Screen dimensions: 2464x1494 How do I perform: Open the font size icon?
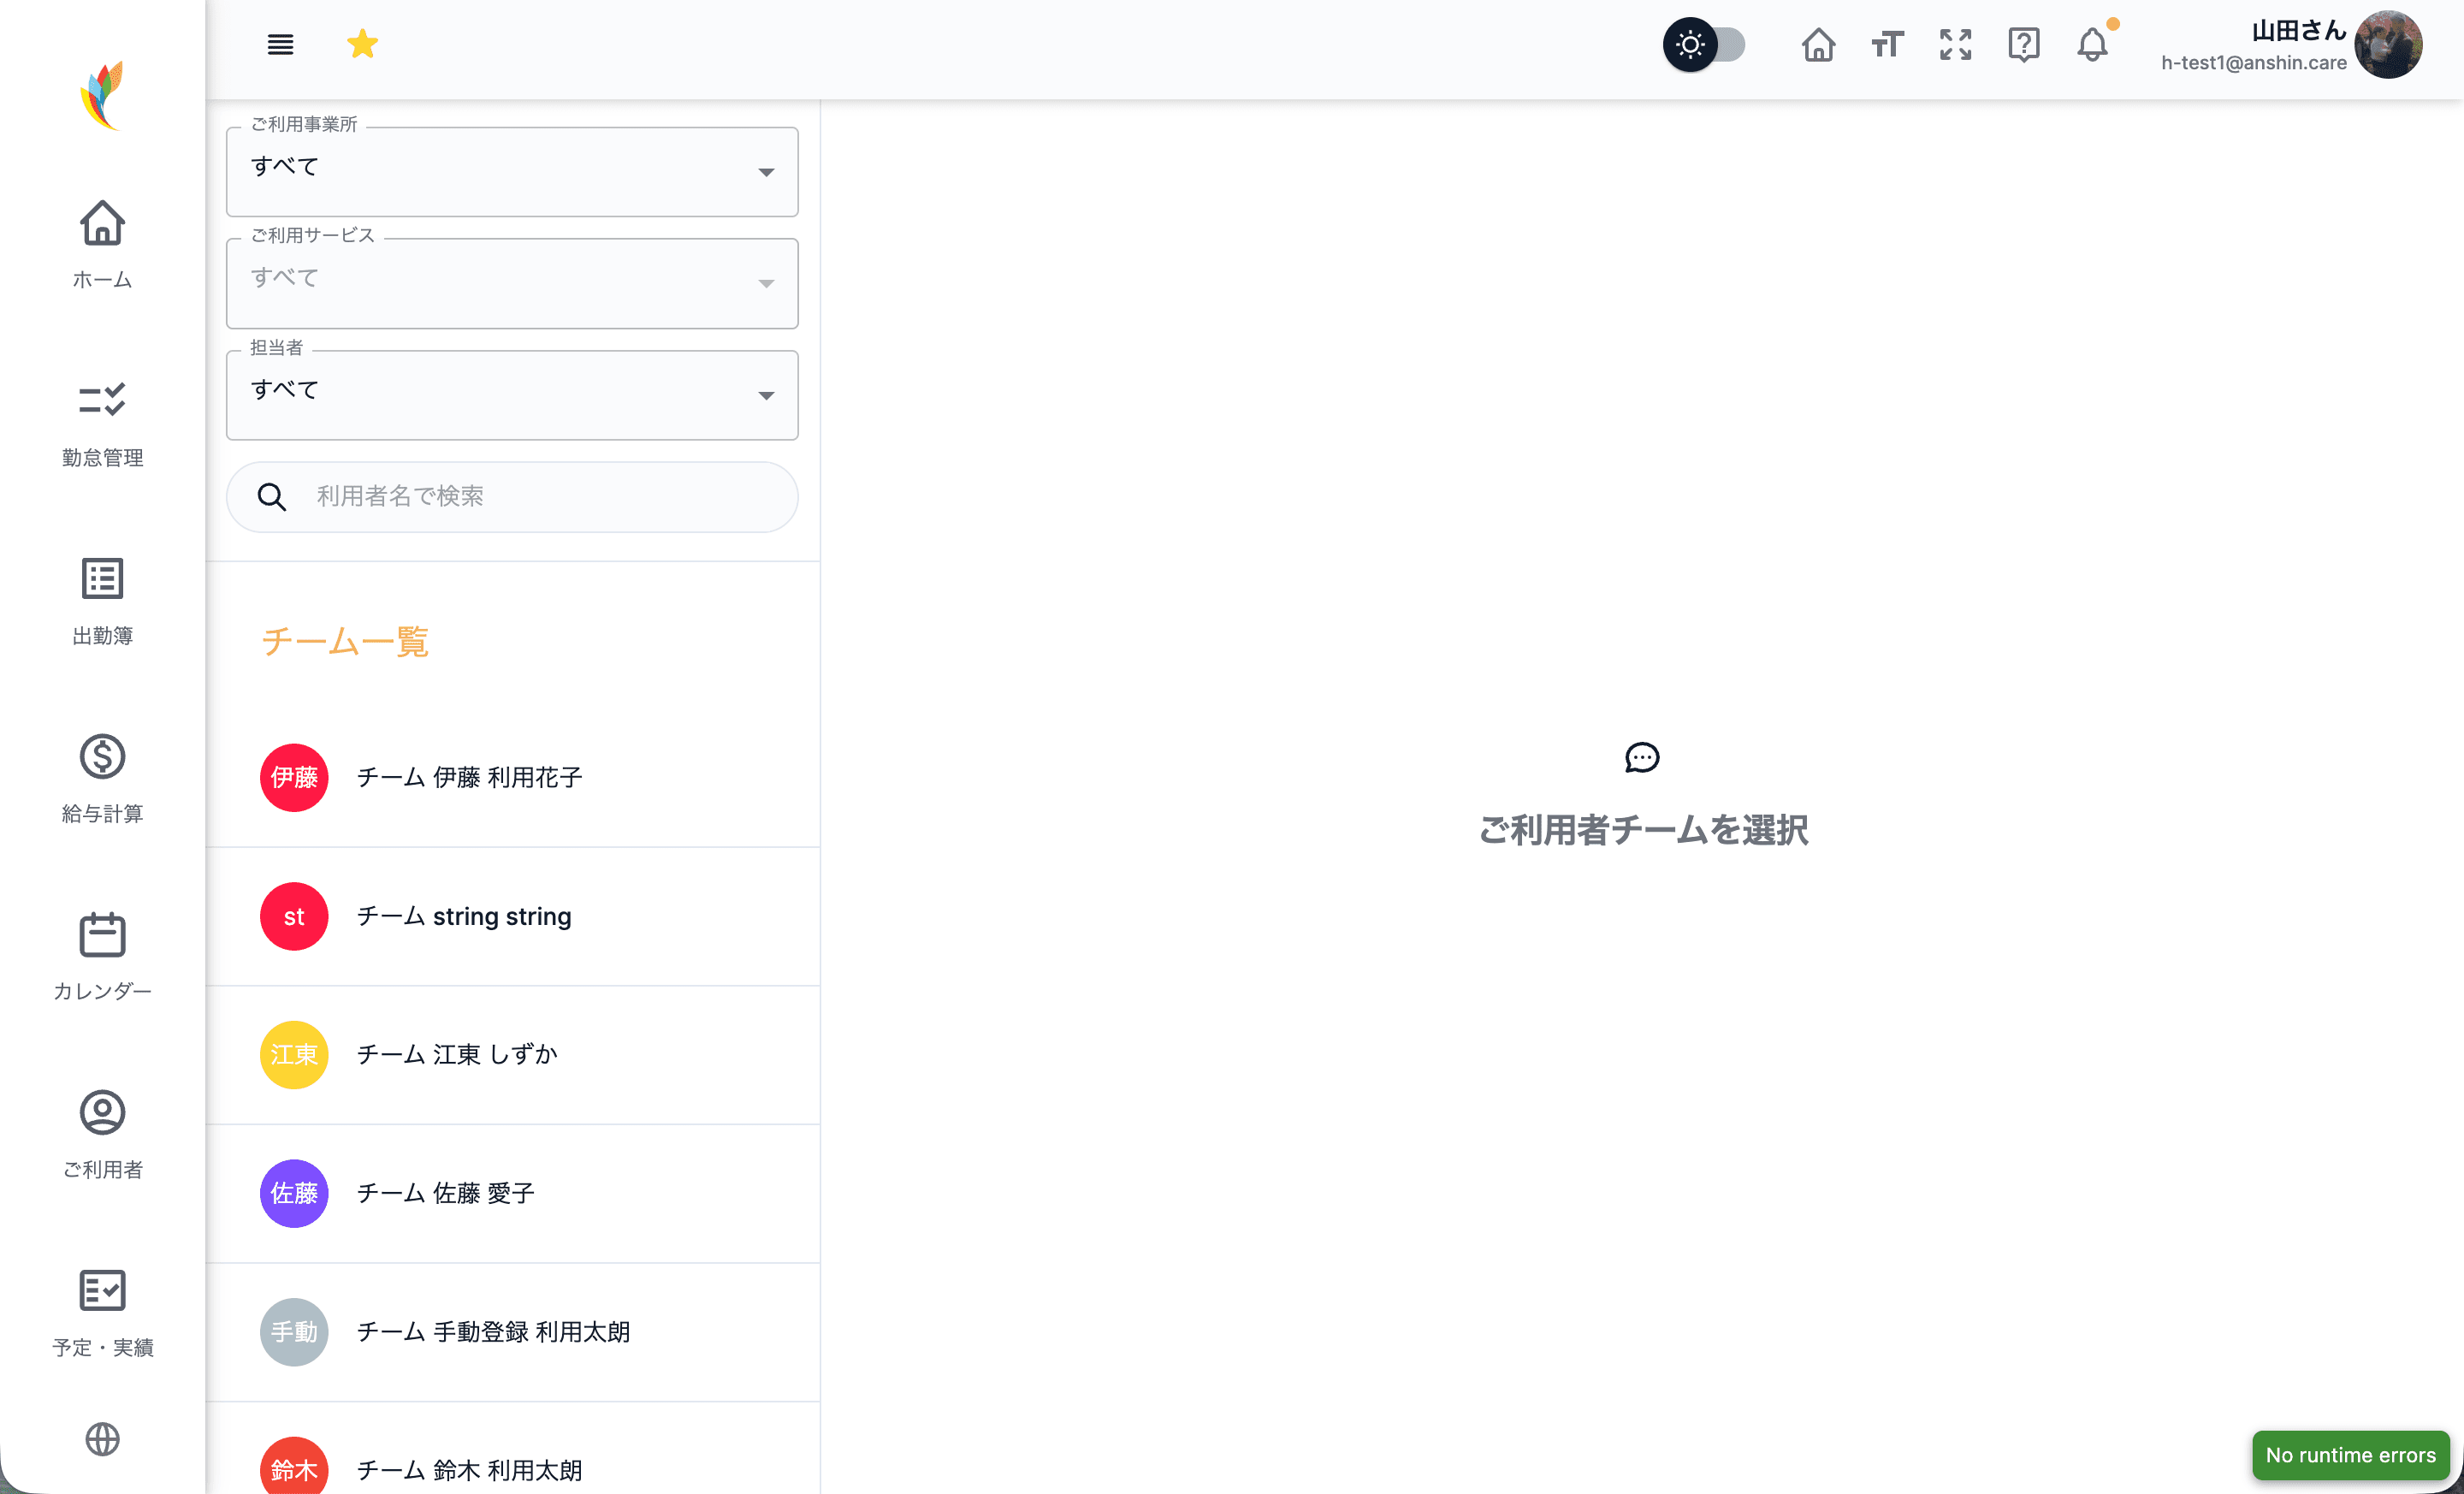pyautogui.click(x=1887, y=45)
